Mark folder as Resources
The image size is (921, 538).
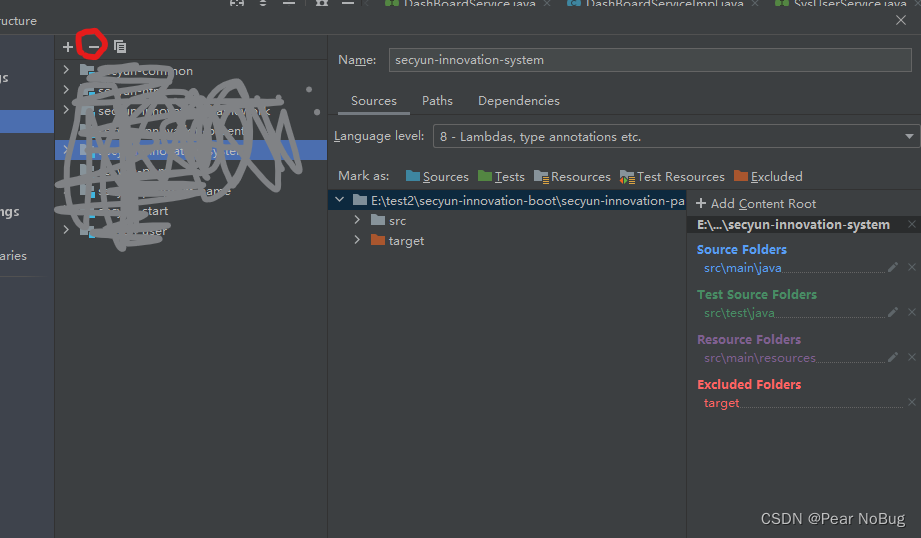coord(572,177)
